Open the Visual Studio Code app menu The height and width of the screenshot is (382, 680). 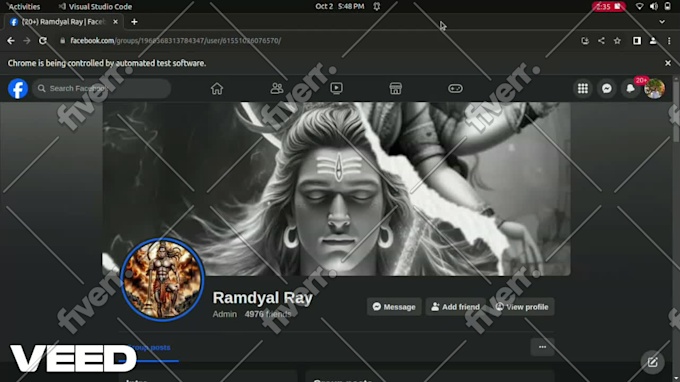tap(95, 7)
